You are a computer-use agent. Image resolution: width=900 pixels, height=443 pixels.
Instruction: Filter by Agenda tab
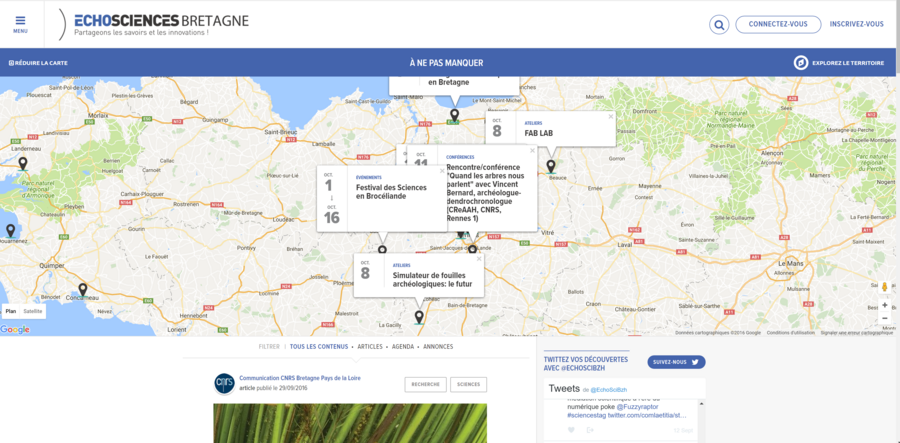tap(403, 347)
